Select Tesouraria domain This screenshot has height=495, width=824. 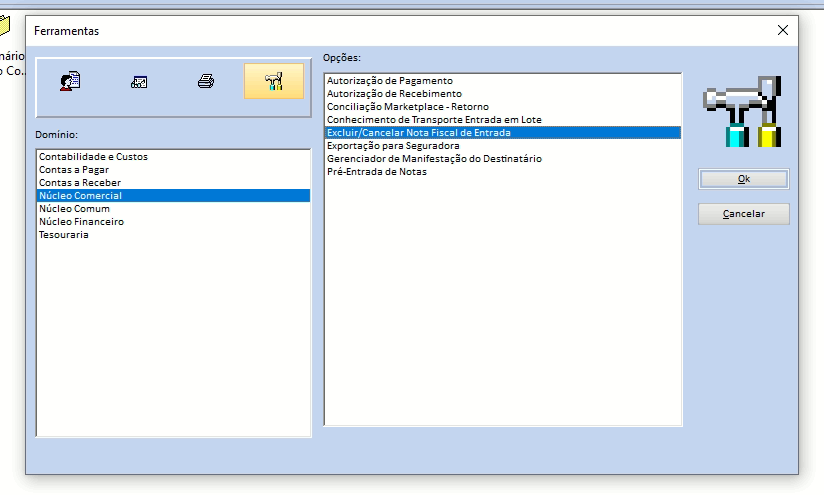pos(173,235)
